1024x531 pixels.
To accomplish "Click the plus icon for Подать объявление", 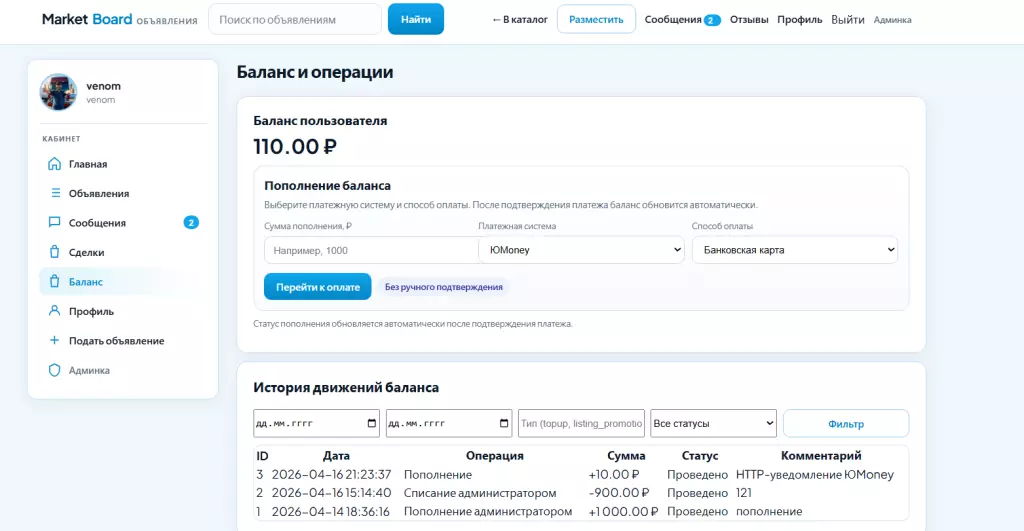I will (55, 341).
